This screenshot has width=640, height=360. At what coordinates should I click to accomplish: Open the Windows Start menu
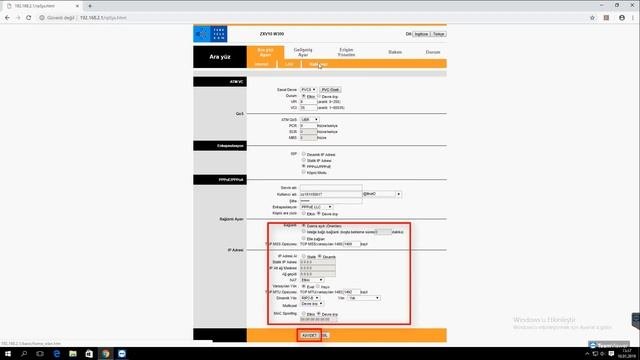(8, 353)
